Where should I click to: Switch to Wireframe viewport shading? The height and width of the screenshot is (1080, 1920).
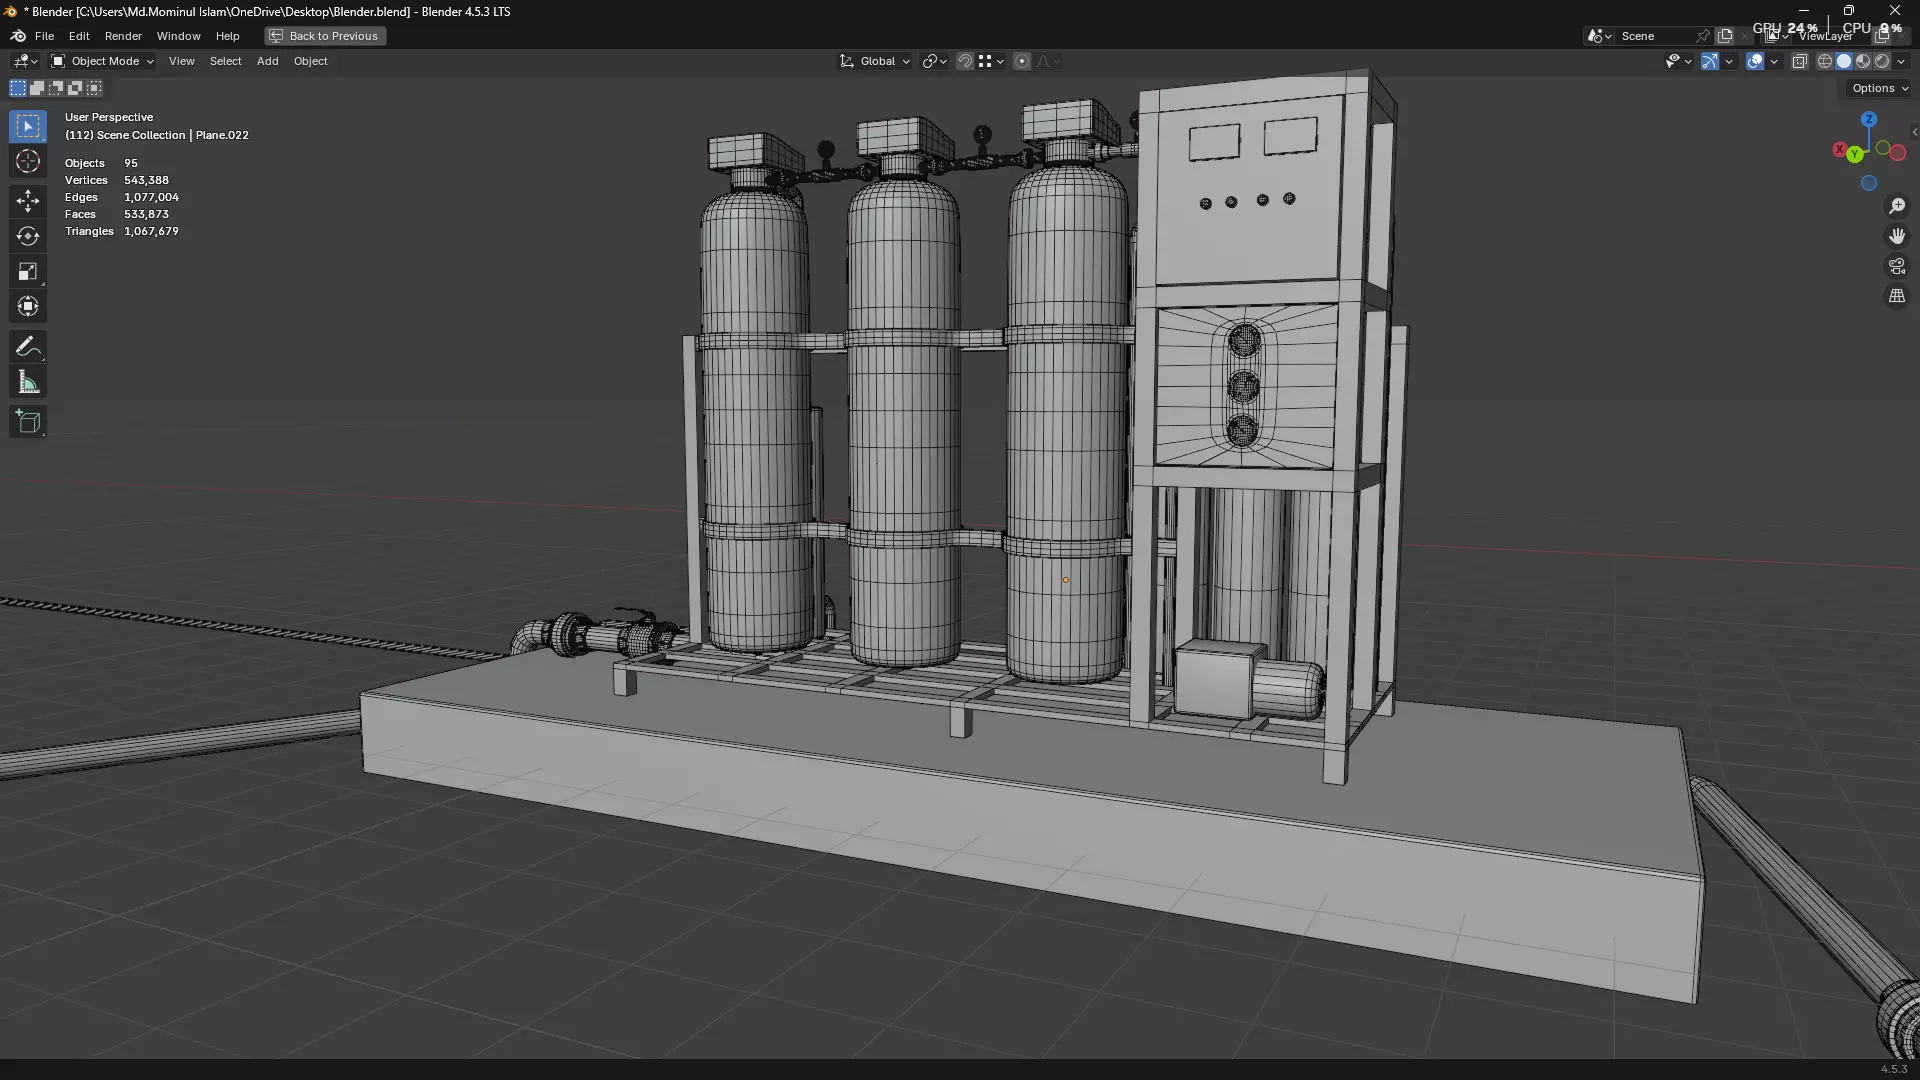click(x=1825, y=61)
